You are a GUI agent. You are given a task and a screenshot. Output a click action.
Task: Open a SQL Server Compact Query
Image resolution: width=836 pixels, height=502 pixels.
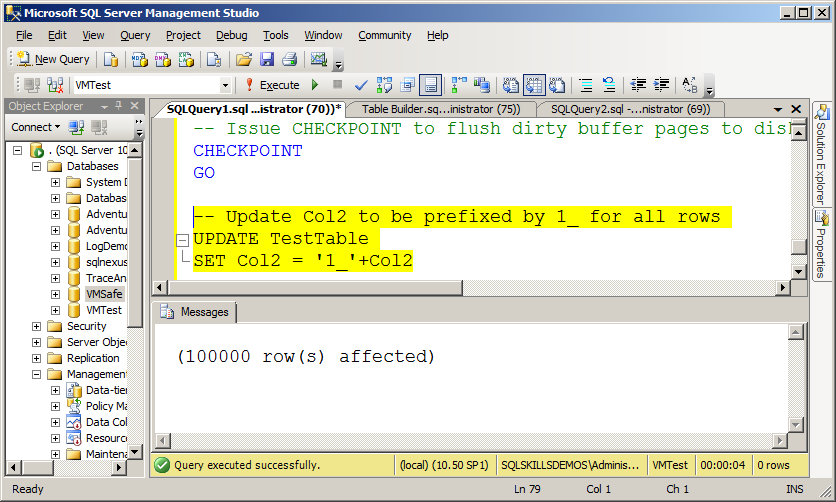(214, 59)
